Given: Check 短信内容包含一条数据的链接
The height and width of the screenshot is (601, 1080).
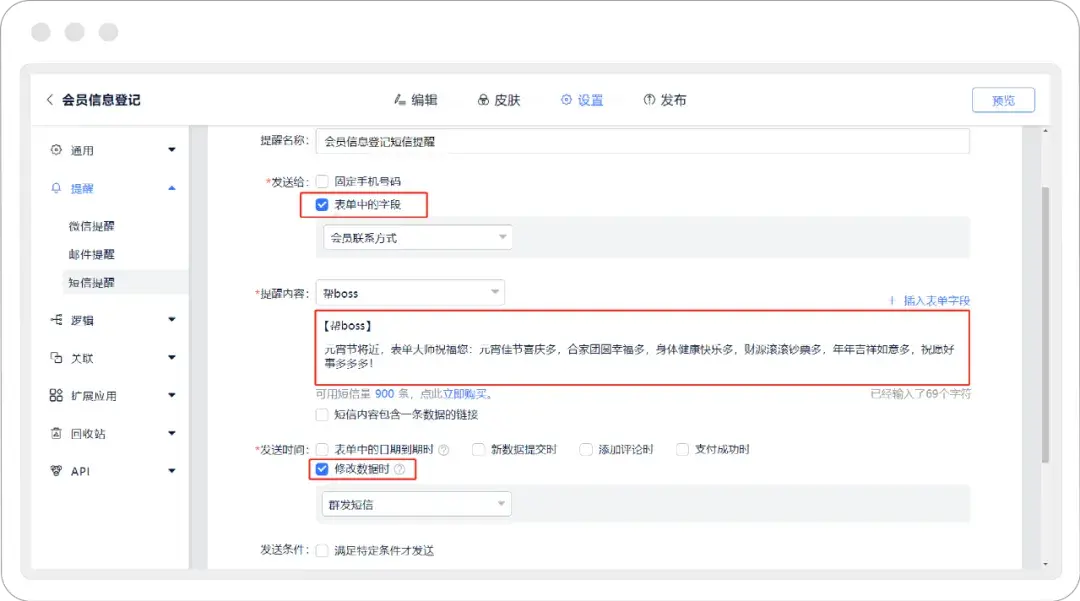Looking at the screenshot, I should tap(322, 414).
